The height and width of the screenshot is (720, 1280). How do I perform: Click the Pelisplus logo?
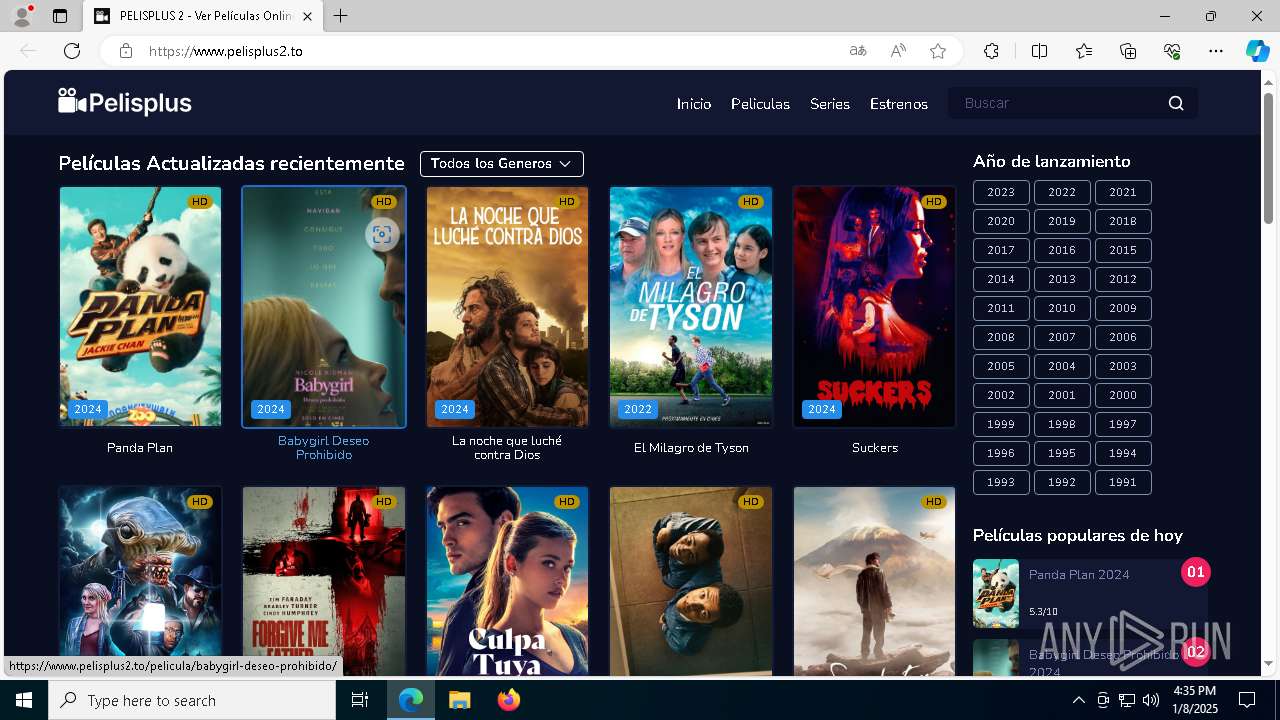(x=125, y=102)
